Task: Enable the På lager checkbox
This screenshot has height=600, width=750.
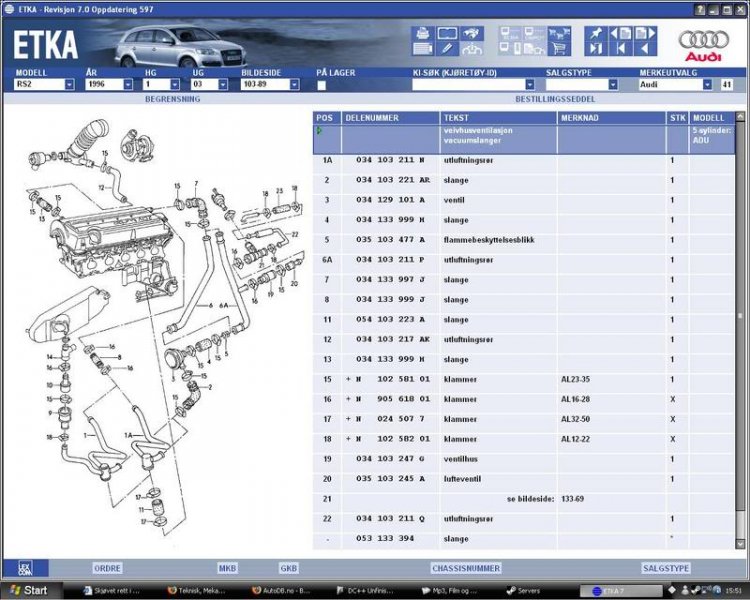Action: coord(322,85)
